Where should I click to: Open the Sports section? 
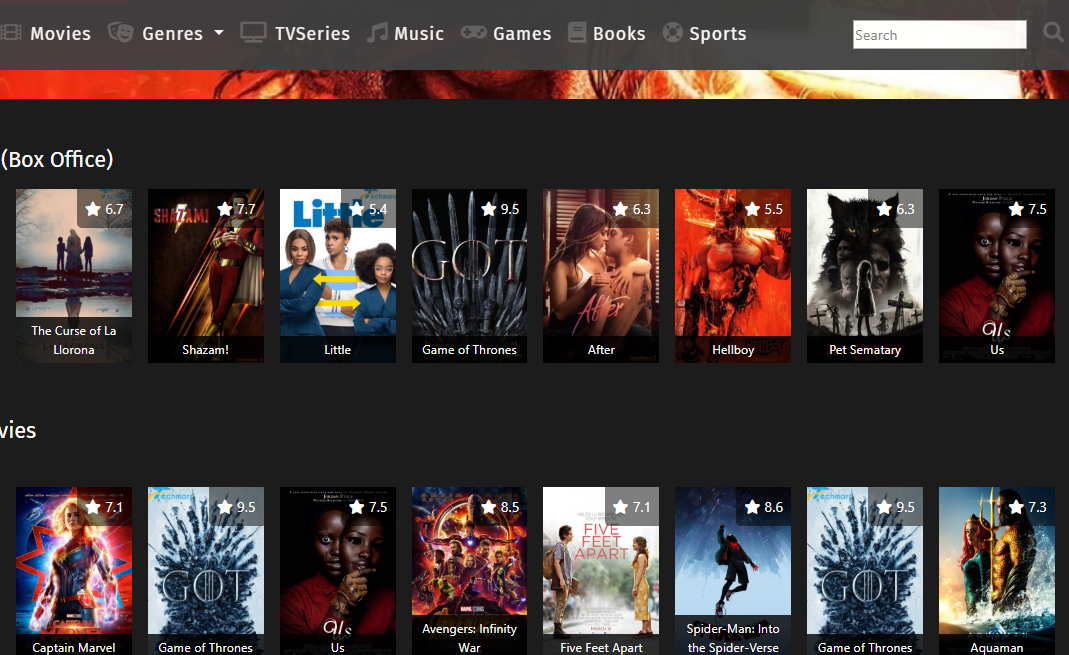tap(718, 33)
